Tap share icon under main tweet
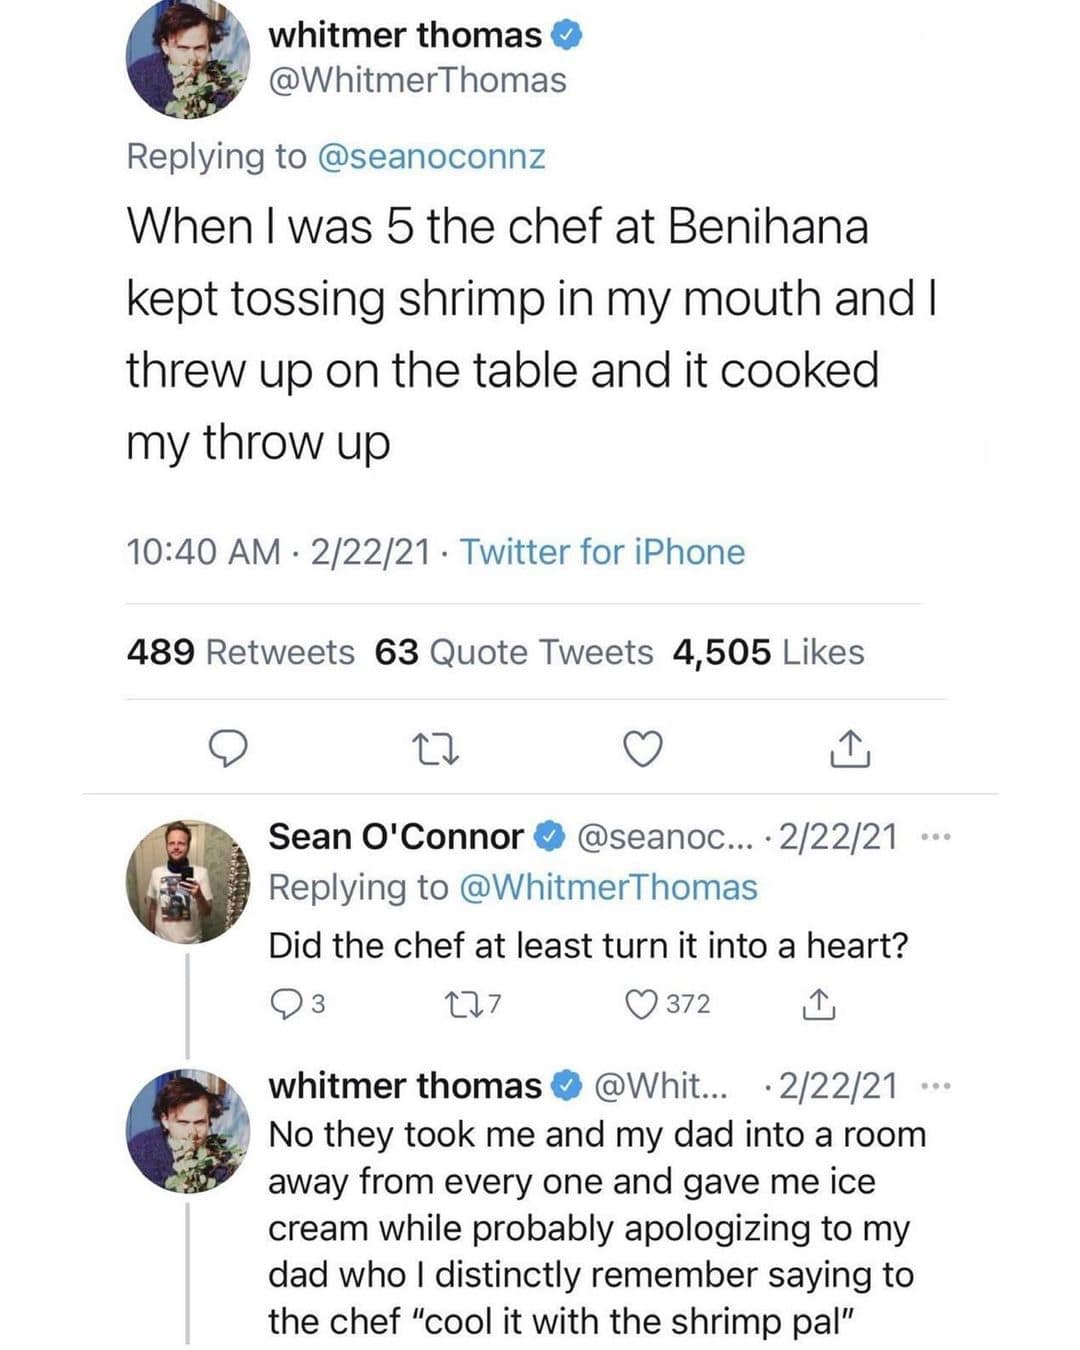This screenshot has height=1350, width=1080. [850, 748]
